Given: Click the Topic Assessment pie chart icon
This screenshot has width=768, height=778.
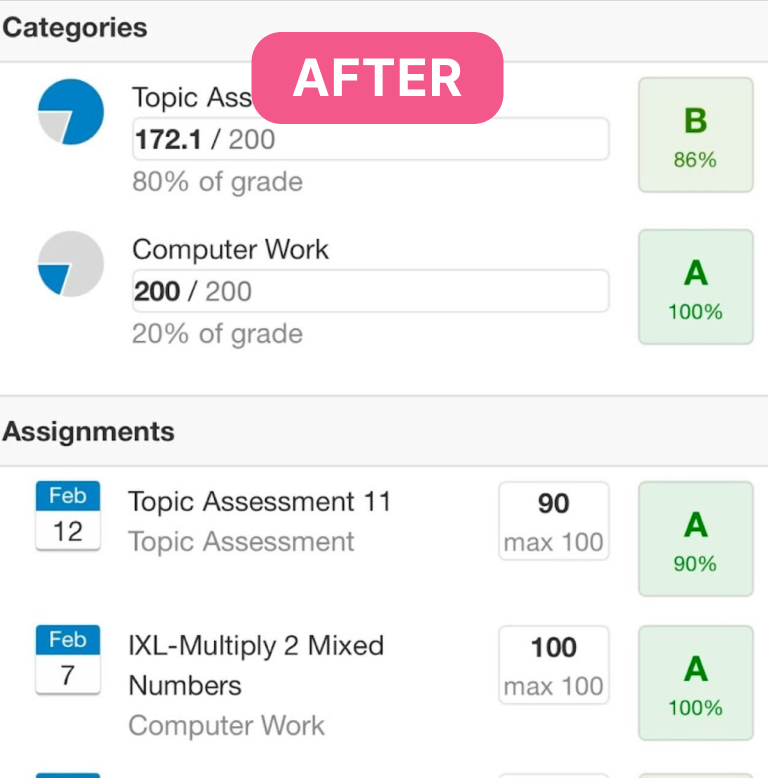Looking at the screenshot, I should (x=71, y=112).
